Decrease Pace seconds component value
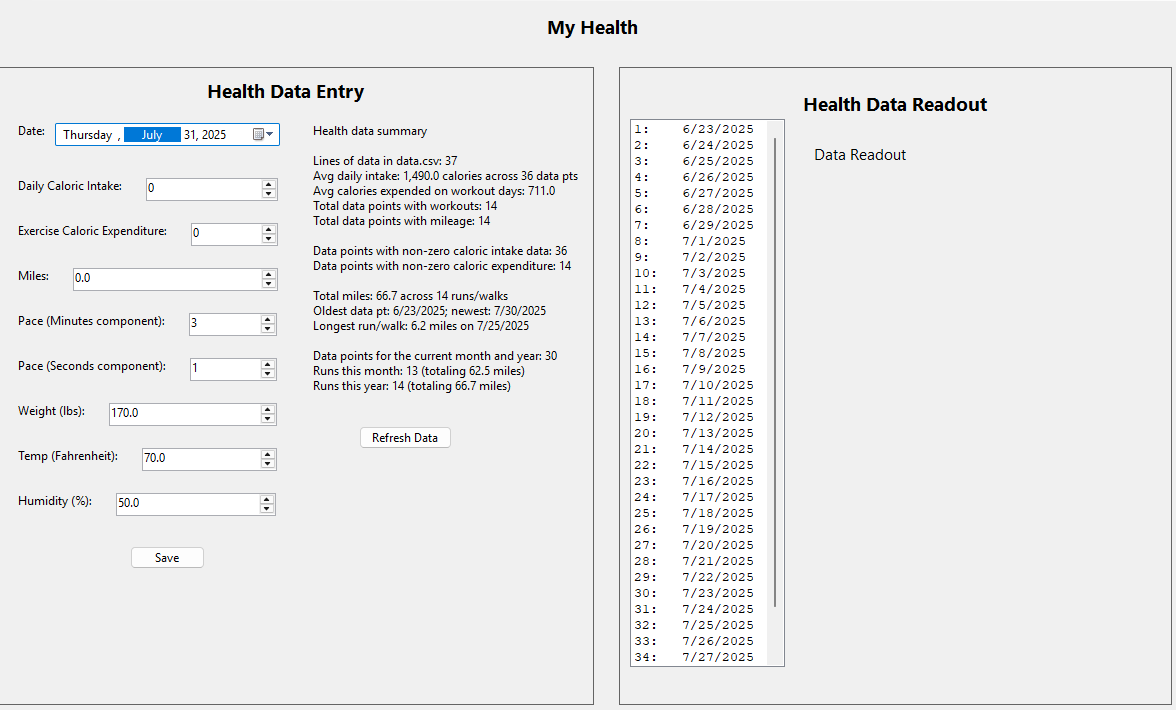 click(268, 373)
